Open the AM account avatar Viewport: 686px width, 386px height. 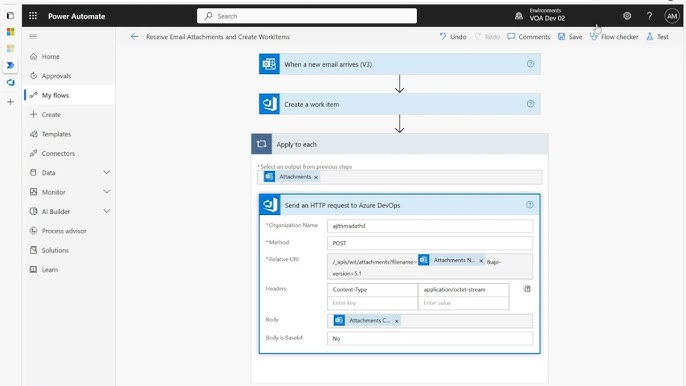tap(672, 16)
